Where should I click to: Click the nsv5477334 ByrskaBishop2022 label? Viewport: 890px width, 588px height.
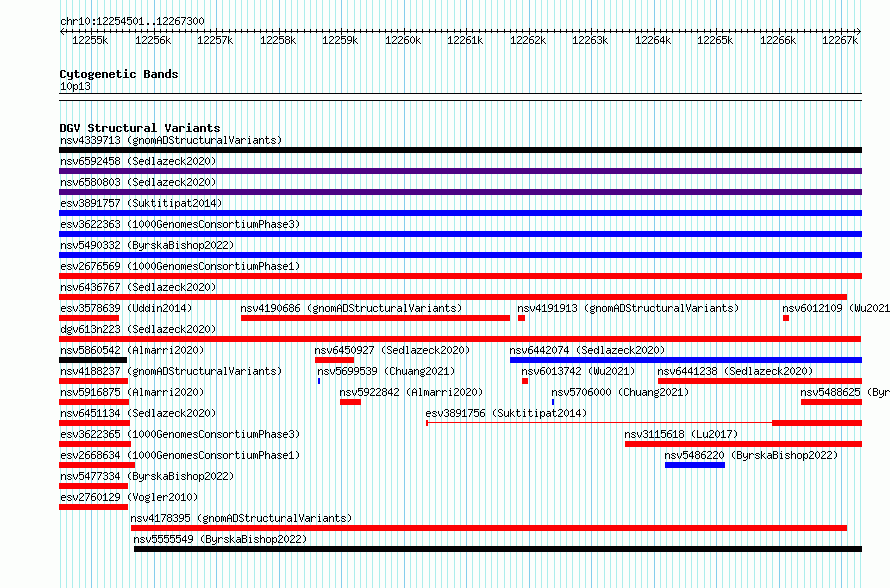click(147, 476)
